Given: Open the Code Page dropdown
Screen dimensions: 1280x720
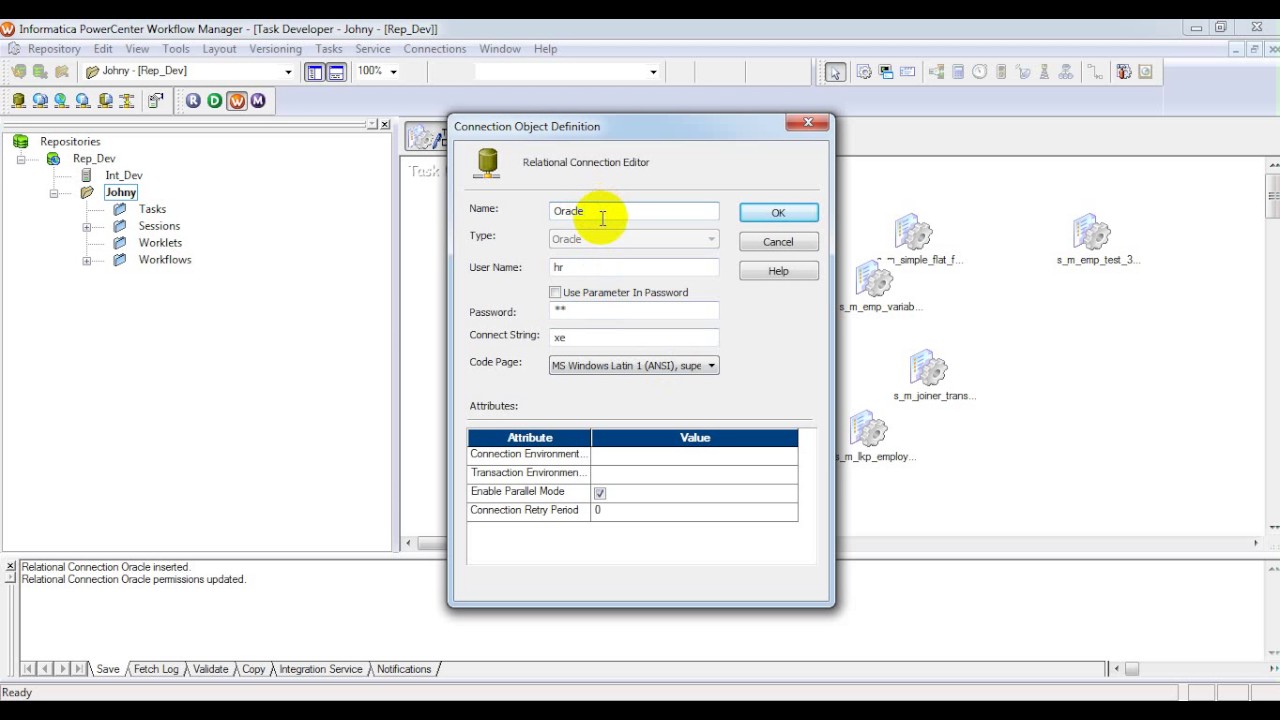Looking at the screenshot, I should click(712, 366).
